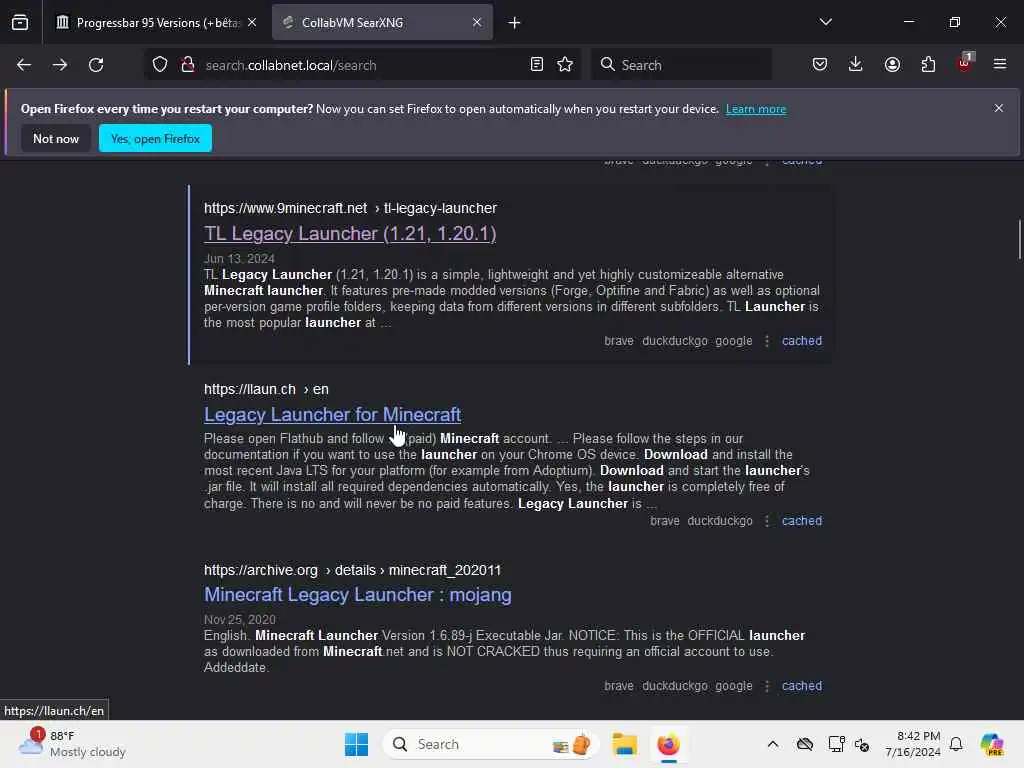Screen dimensions: 1024x768
Task: Expand the list all tabs chevron
Action: pos(826,22)
